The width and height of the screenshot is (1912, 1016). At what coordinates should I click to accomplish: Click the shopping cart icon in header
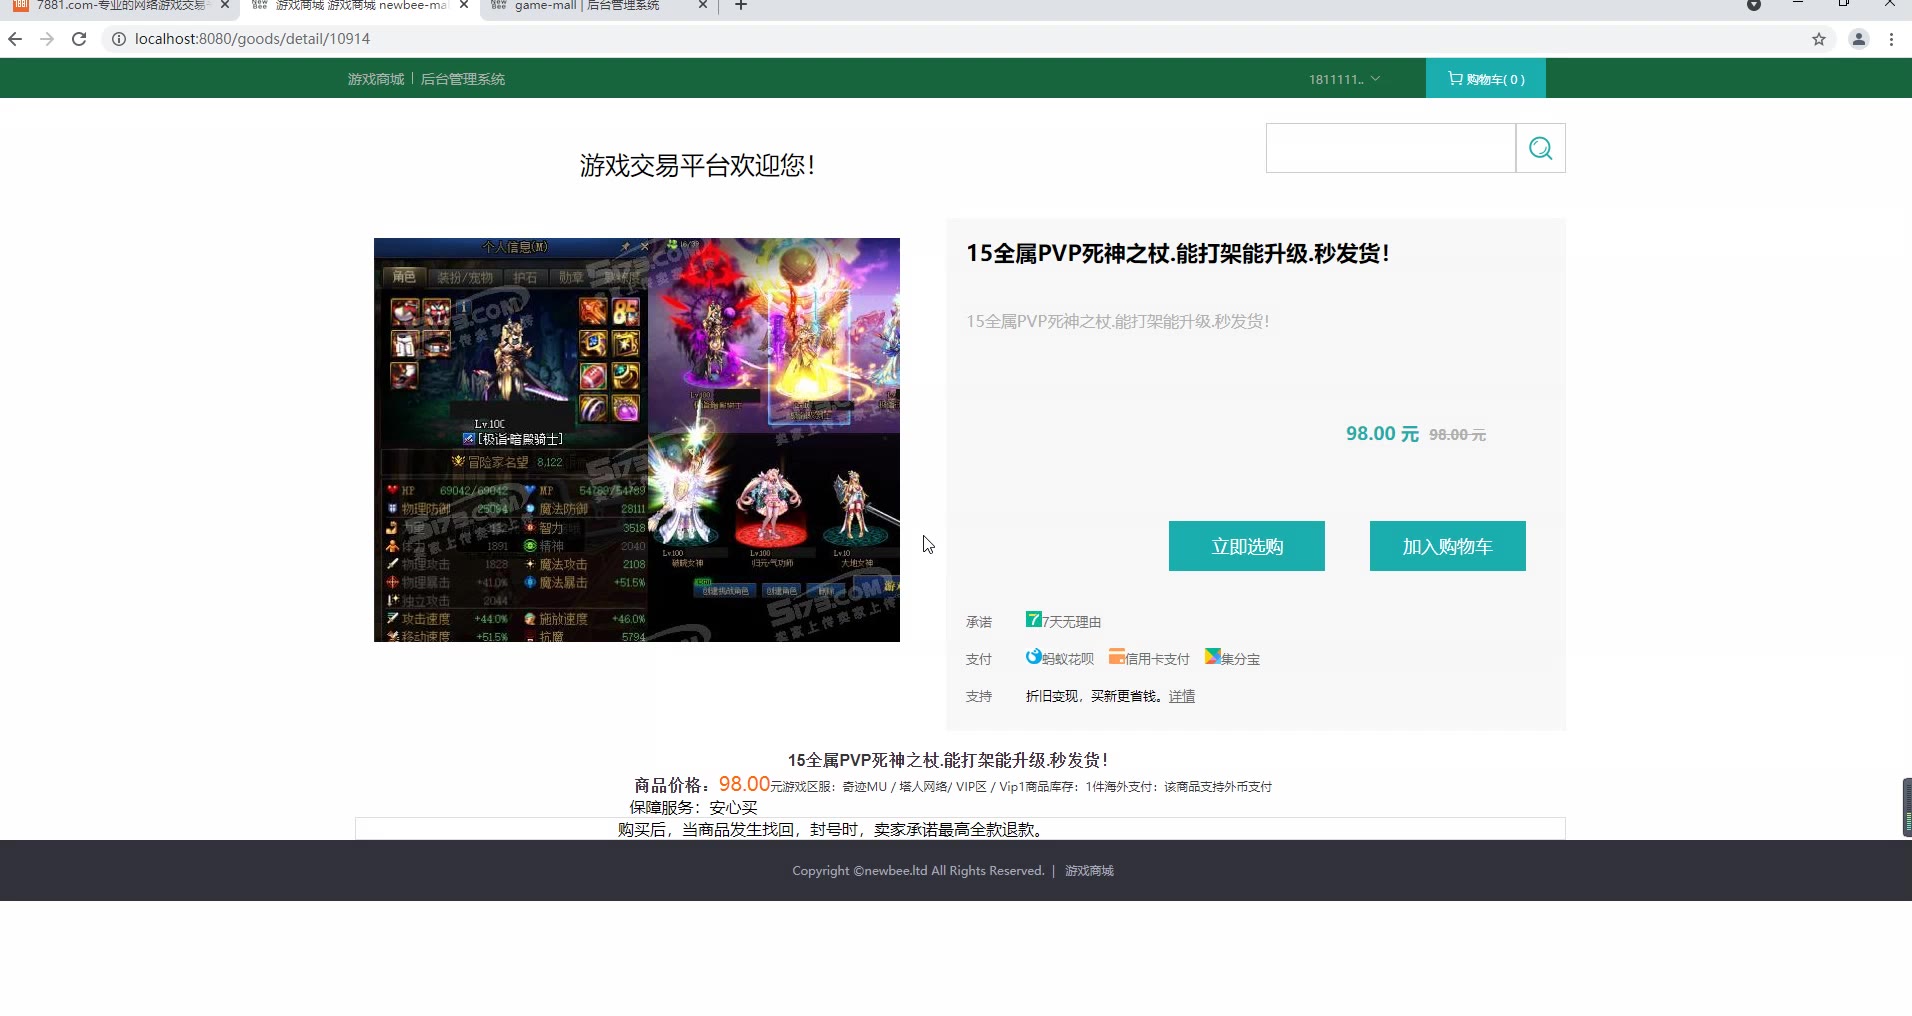point(1455,78)
